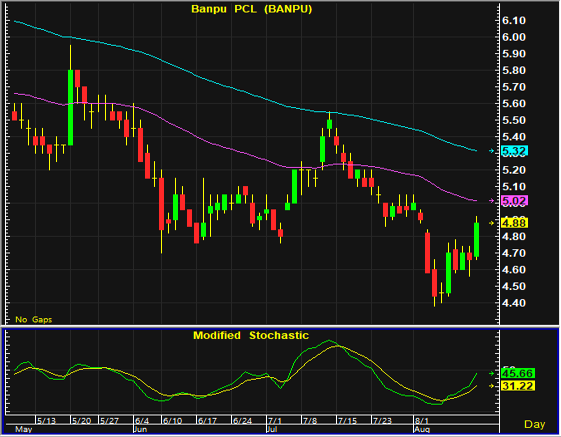
Task: Click the magenta arrow beside 5.02
Action: 492,201
